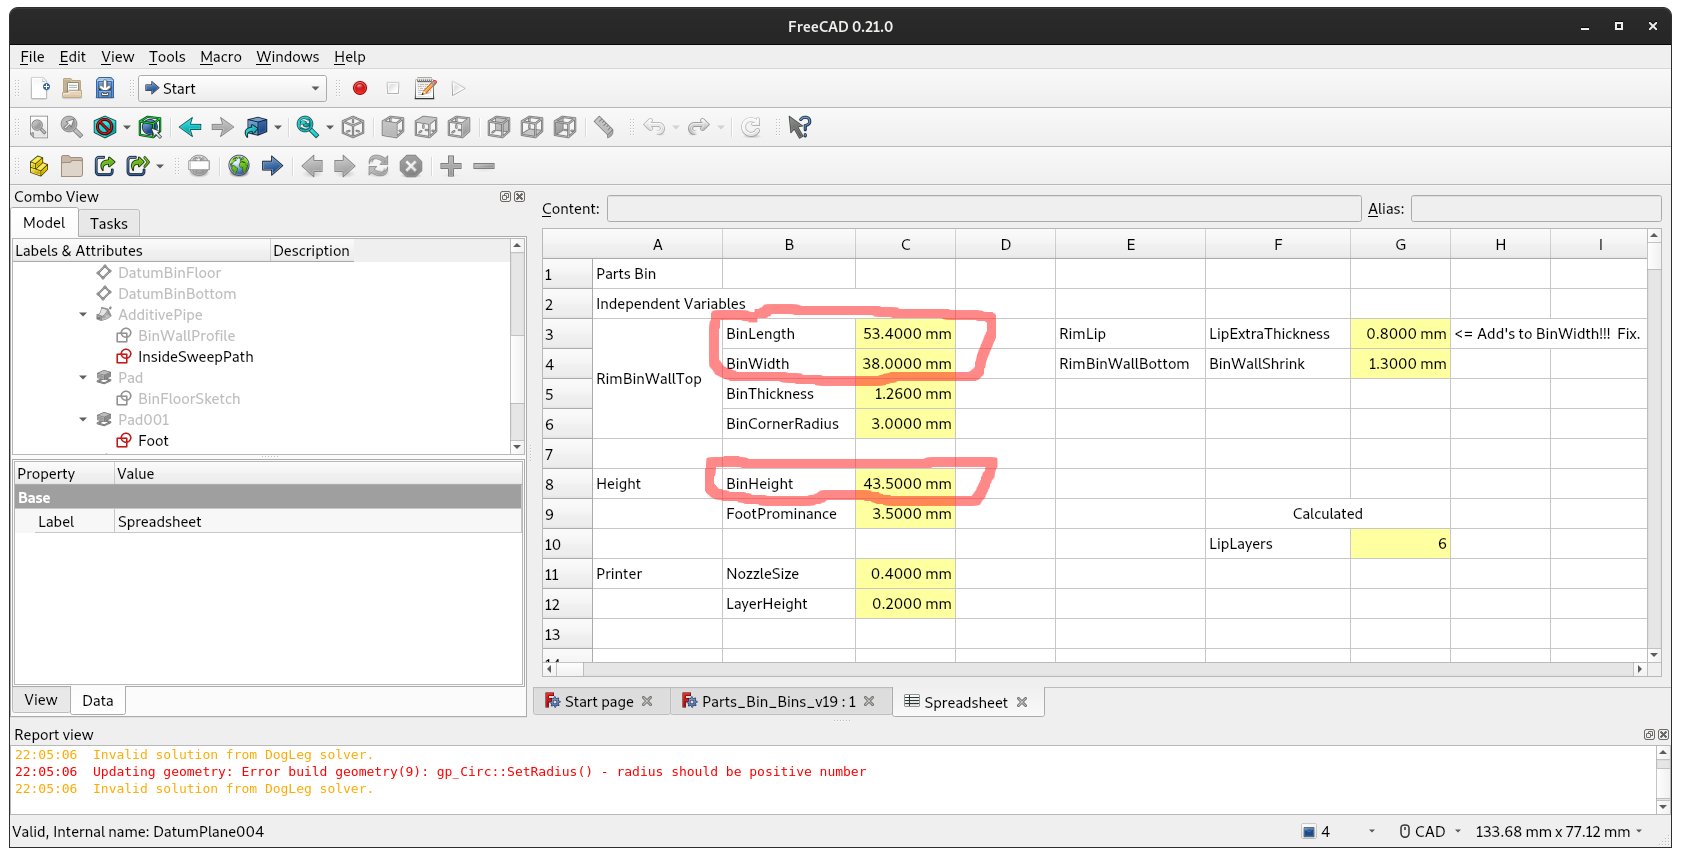
Task: Open the Macros dialog notepad icon
Action: tap(425, 88)
